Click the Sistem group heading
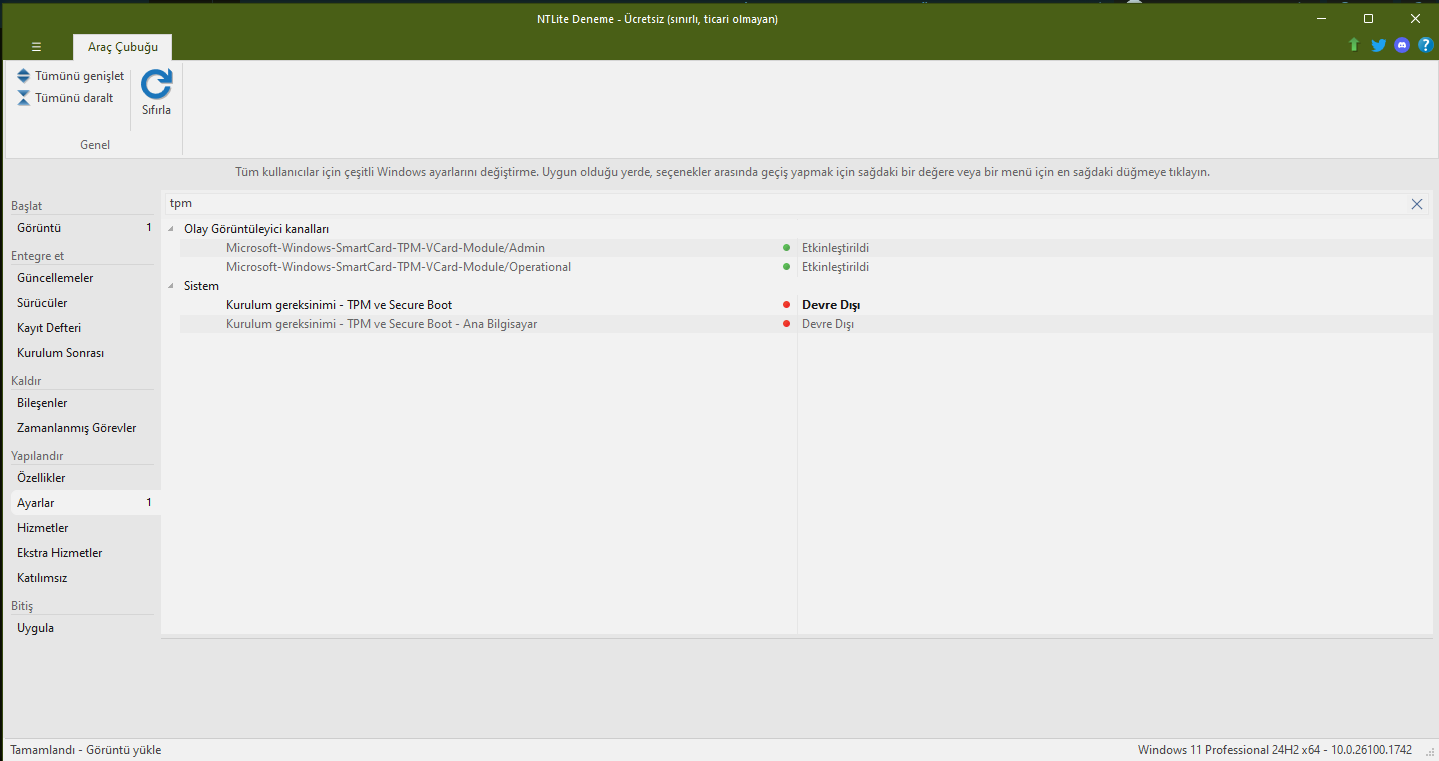The height and width of the screenshot is (761, 1439). coord(201,286)
